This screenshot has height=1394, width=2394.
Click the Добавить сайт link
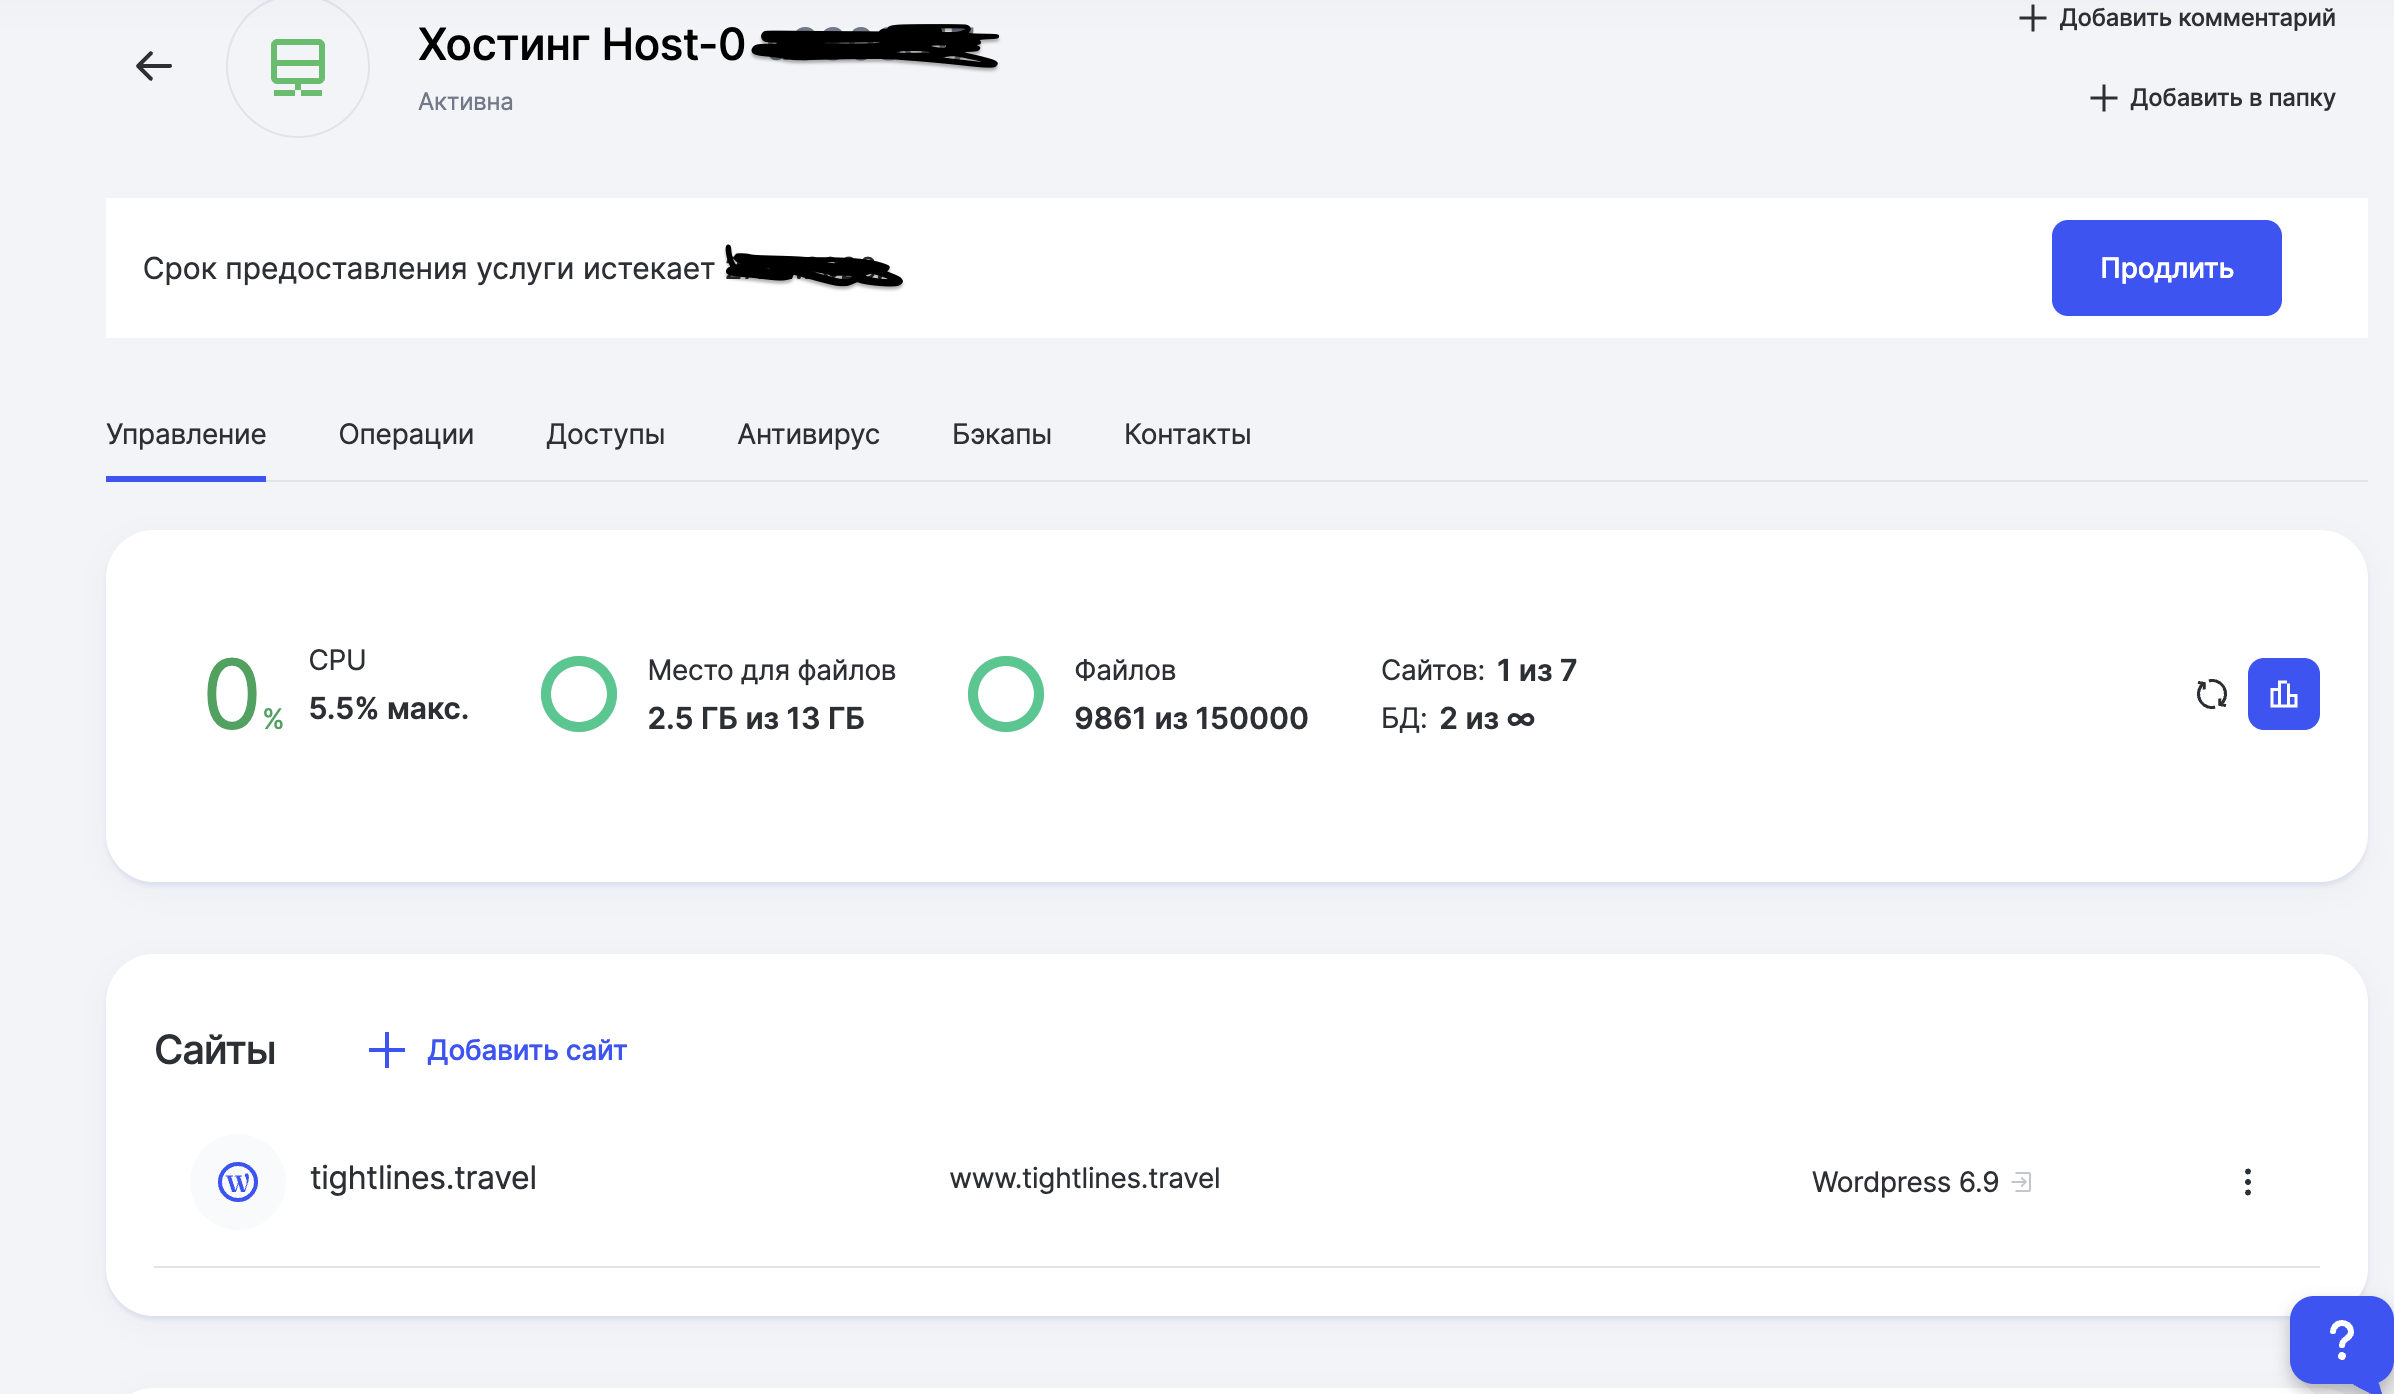[527, 1050]
